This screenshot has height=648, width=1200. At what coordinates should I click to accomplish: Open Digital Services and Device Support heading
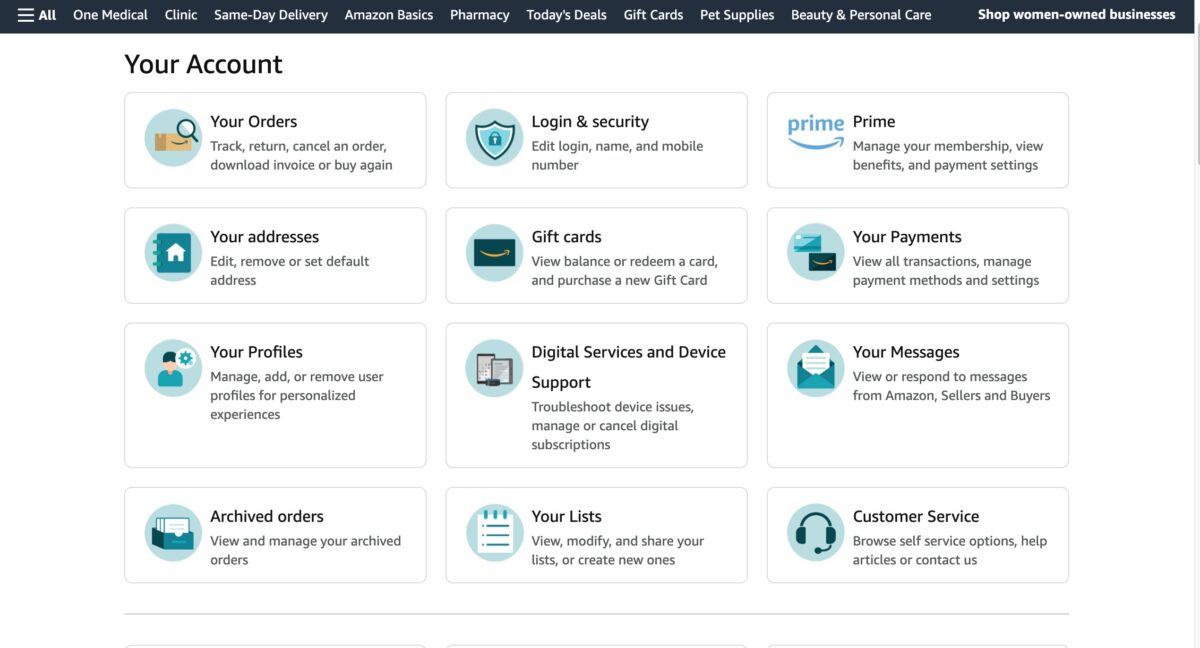click(629, 366)
